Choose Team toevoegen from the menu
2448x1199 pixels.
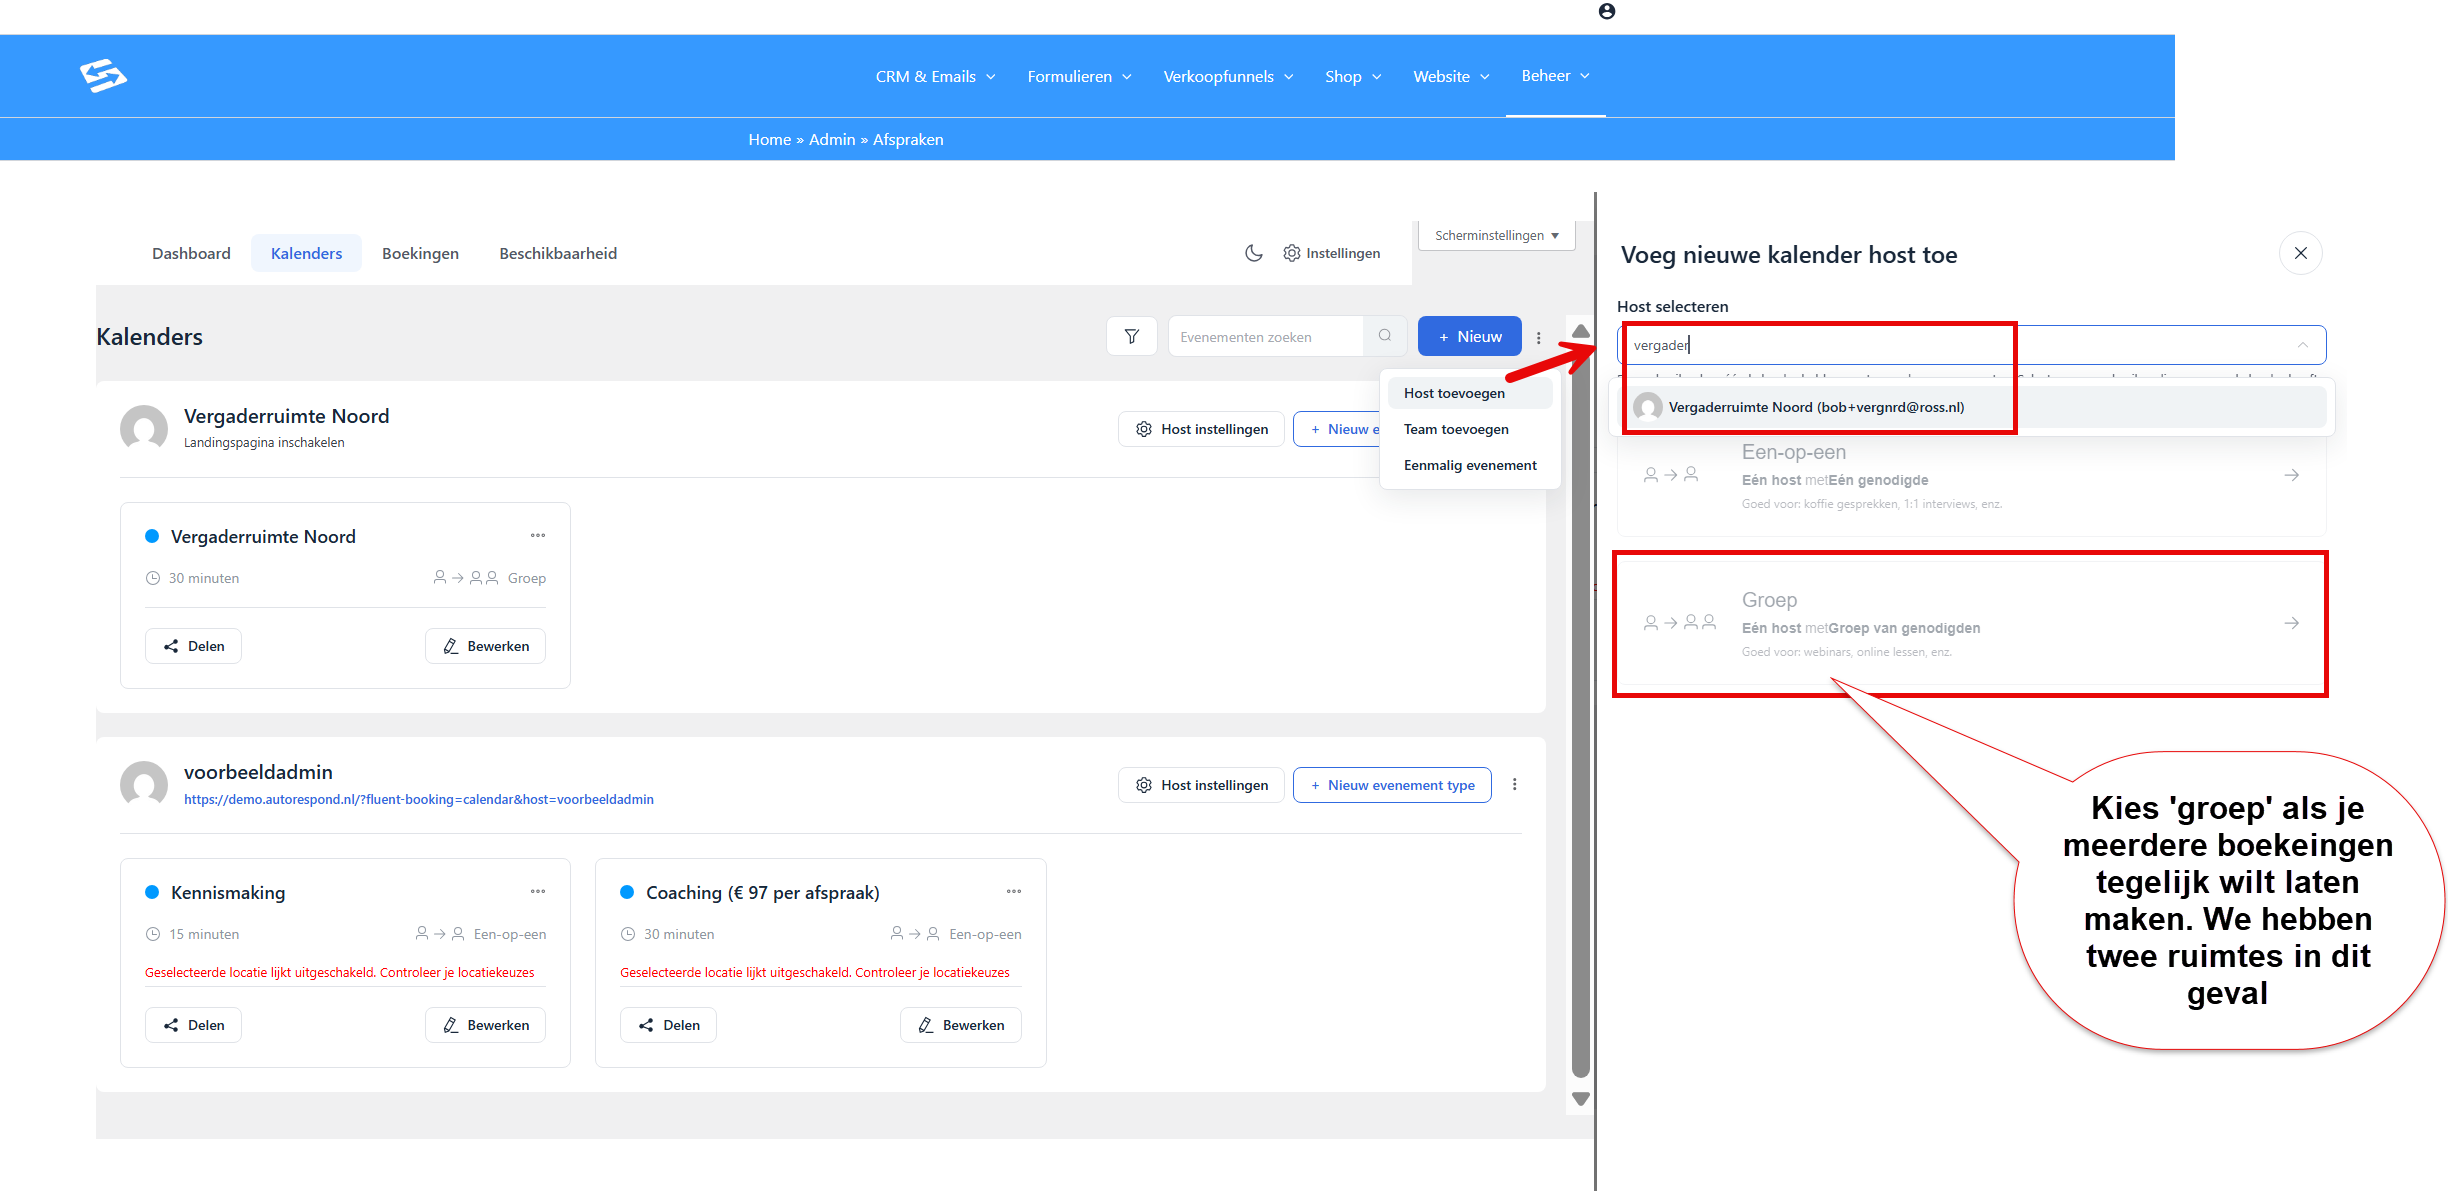(x=1456, y=429)
